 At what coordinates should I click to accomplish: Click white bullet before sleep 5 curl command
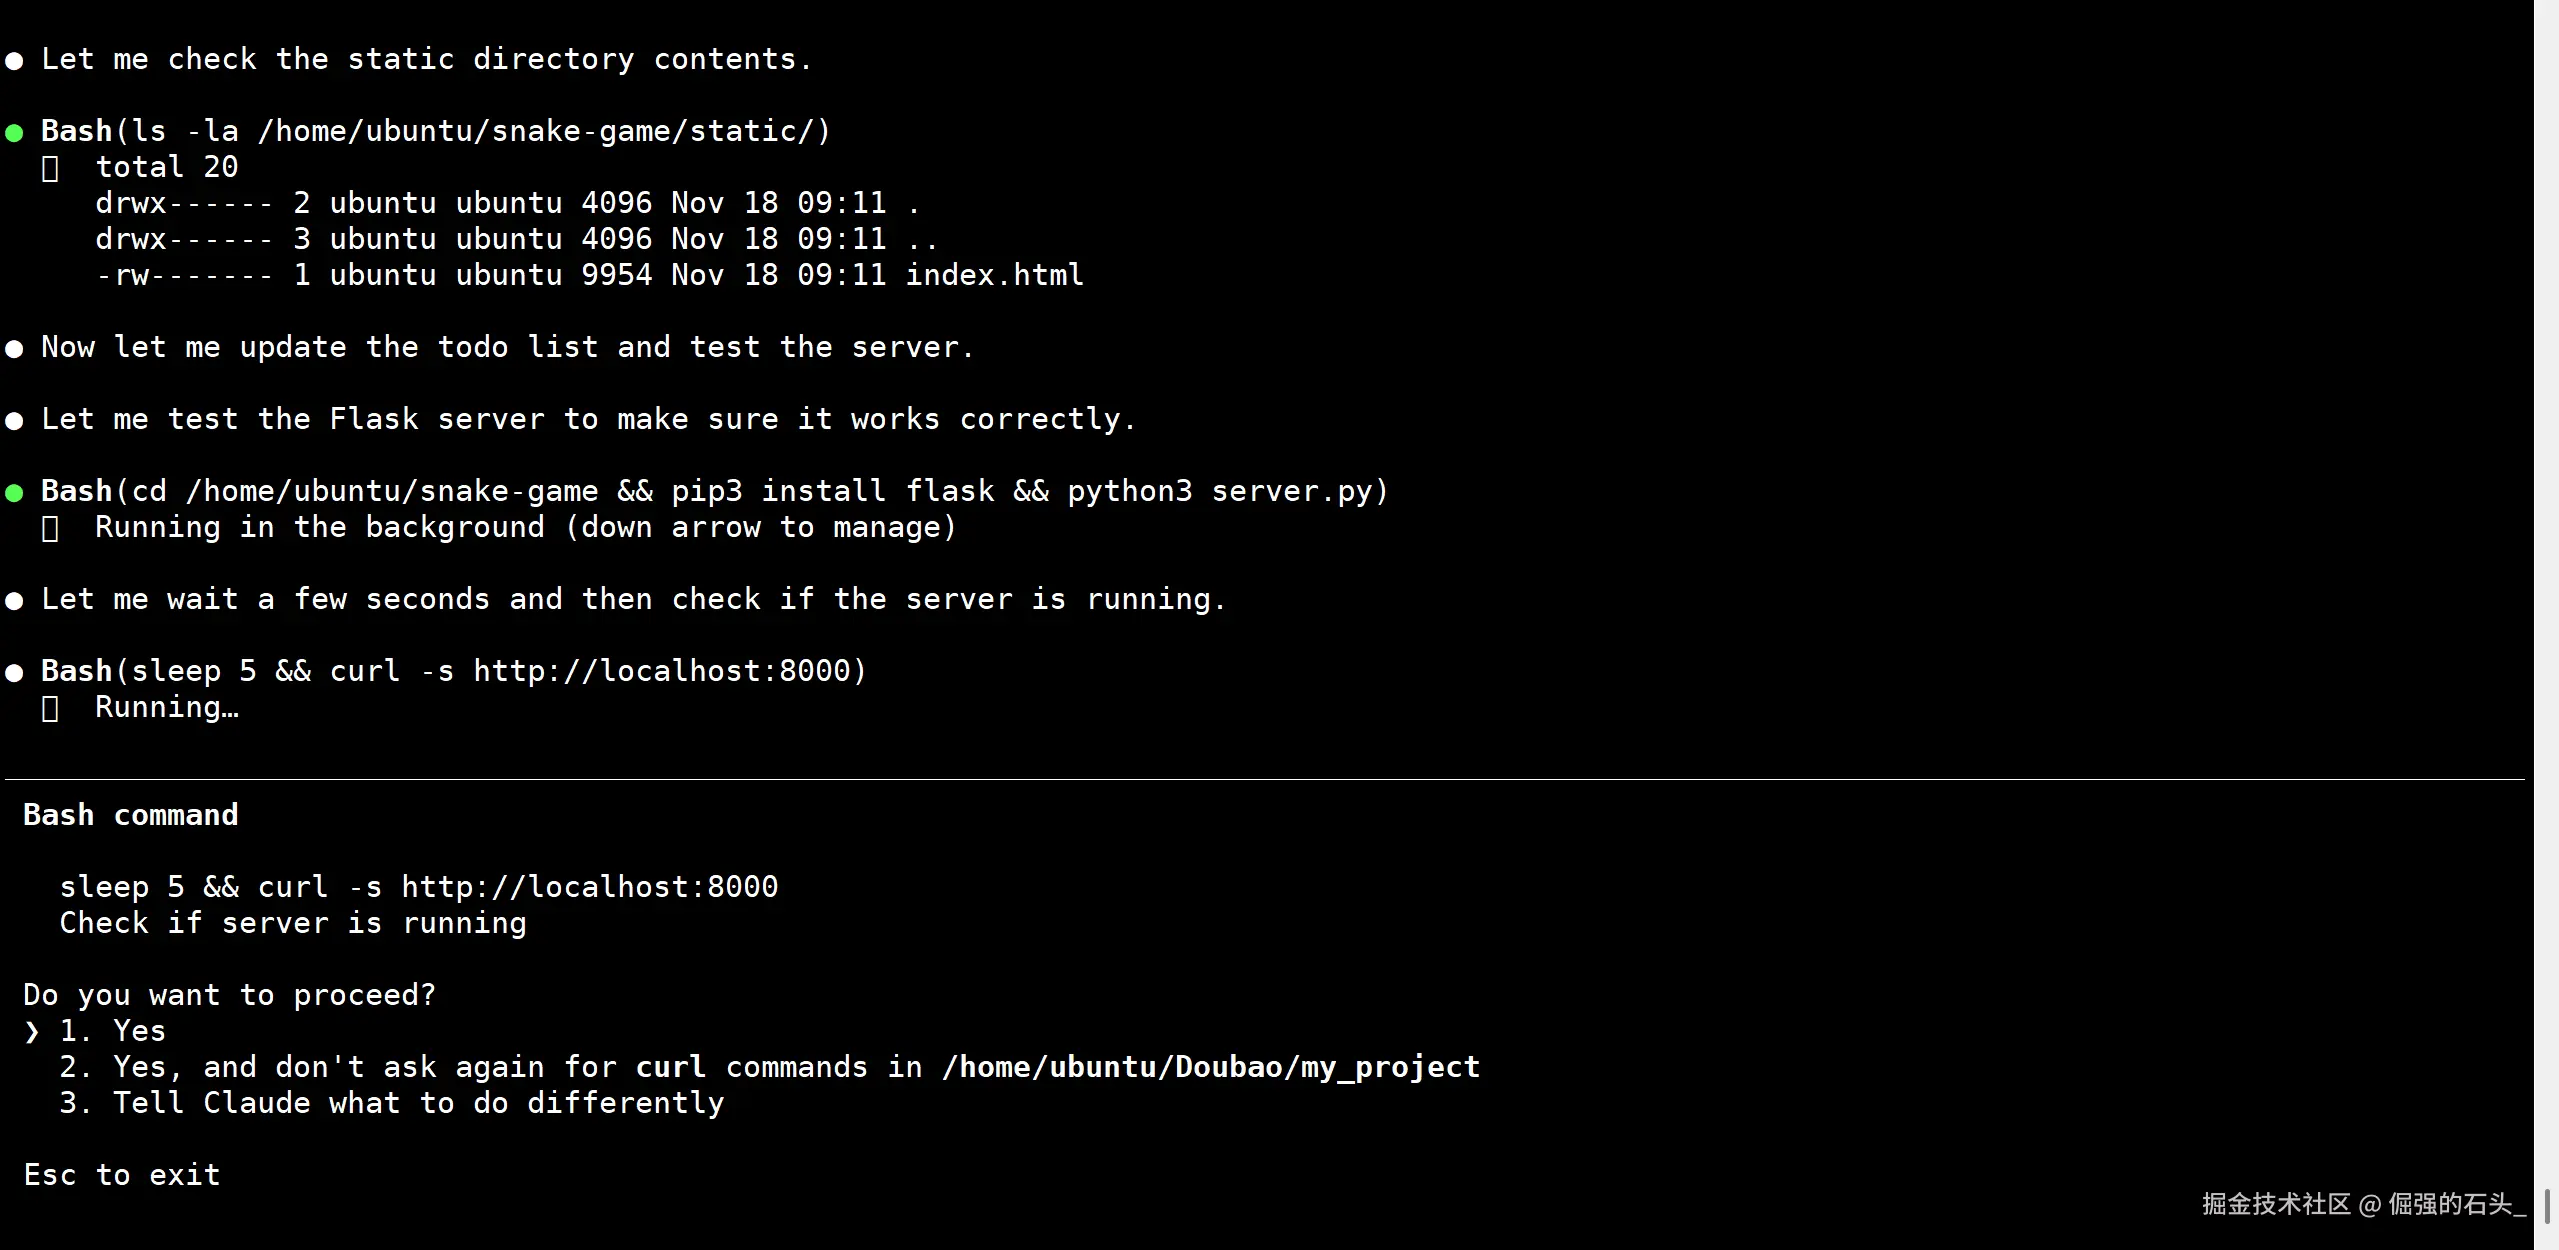point(14,673)
